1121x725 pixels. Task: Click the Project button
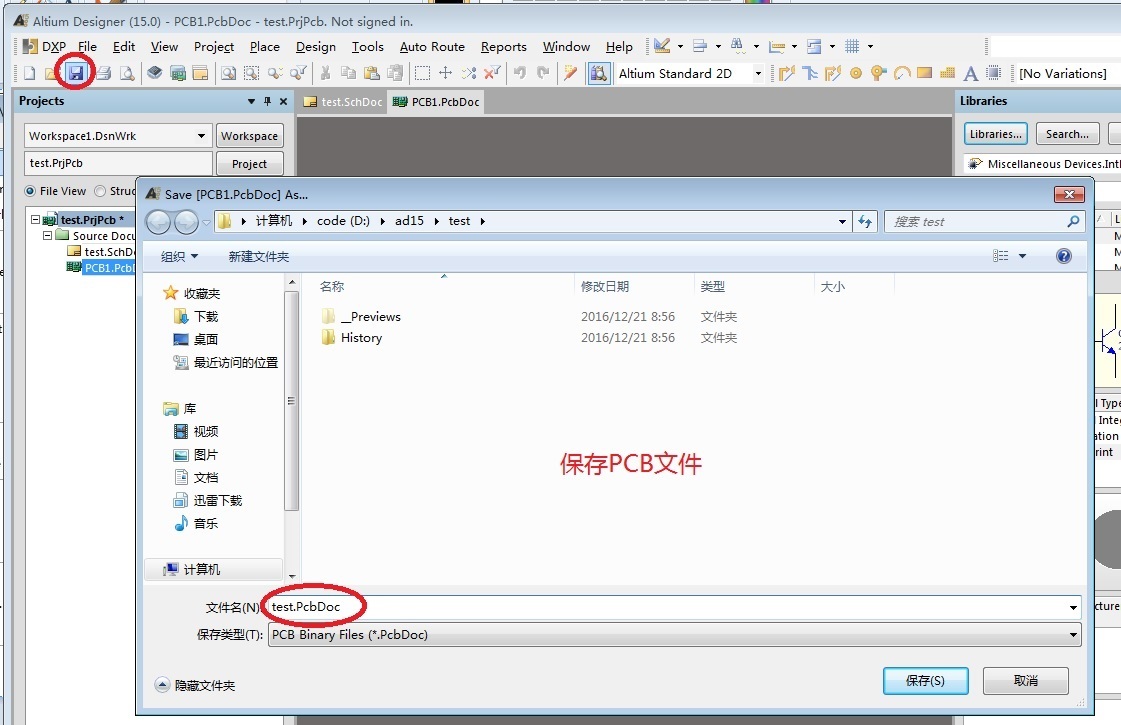(x=249, y=164)
